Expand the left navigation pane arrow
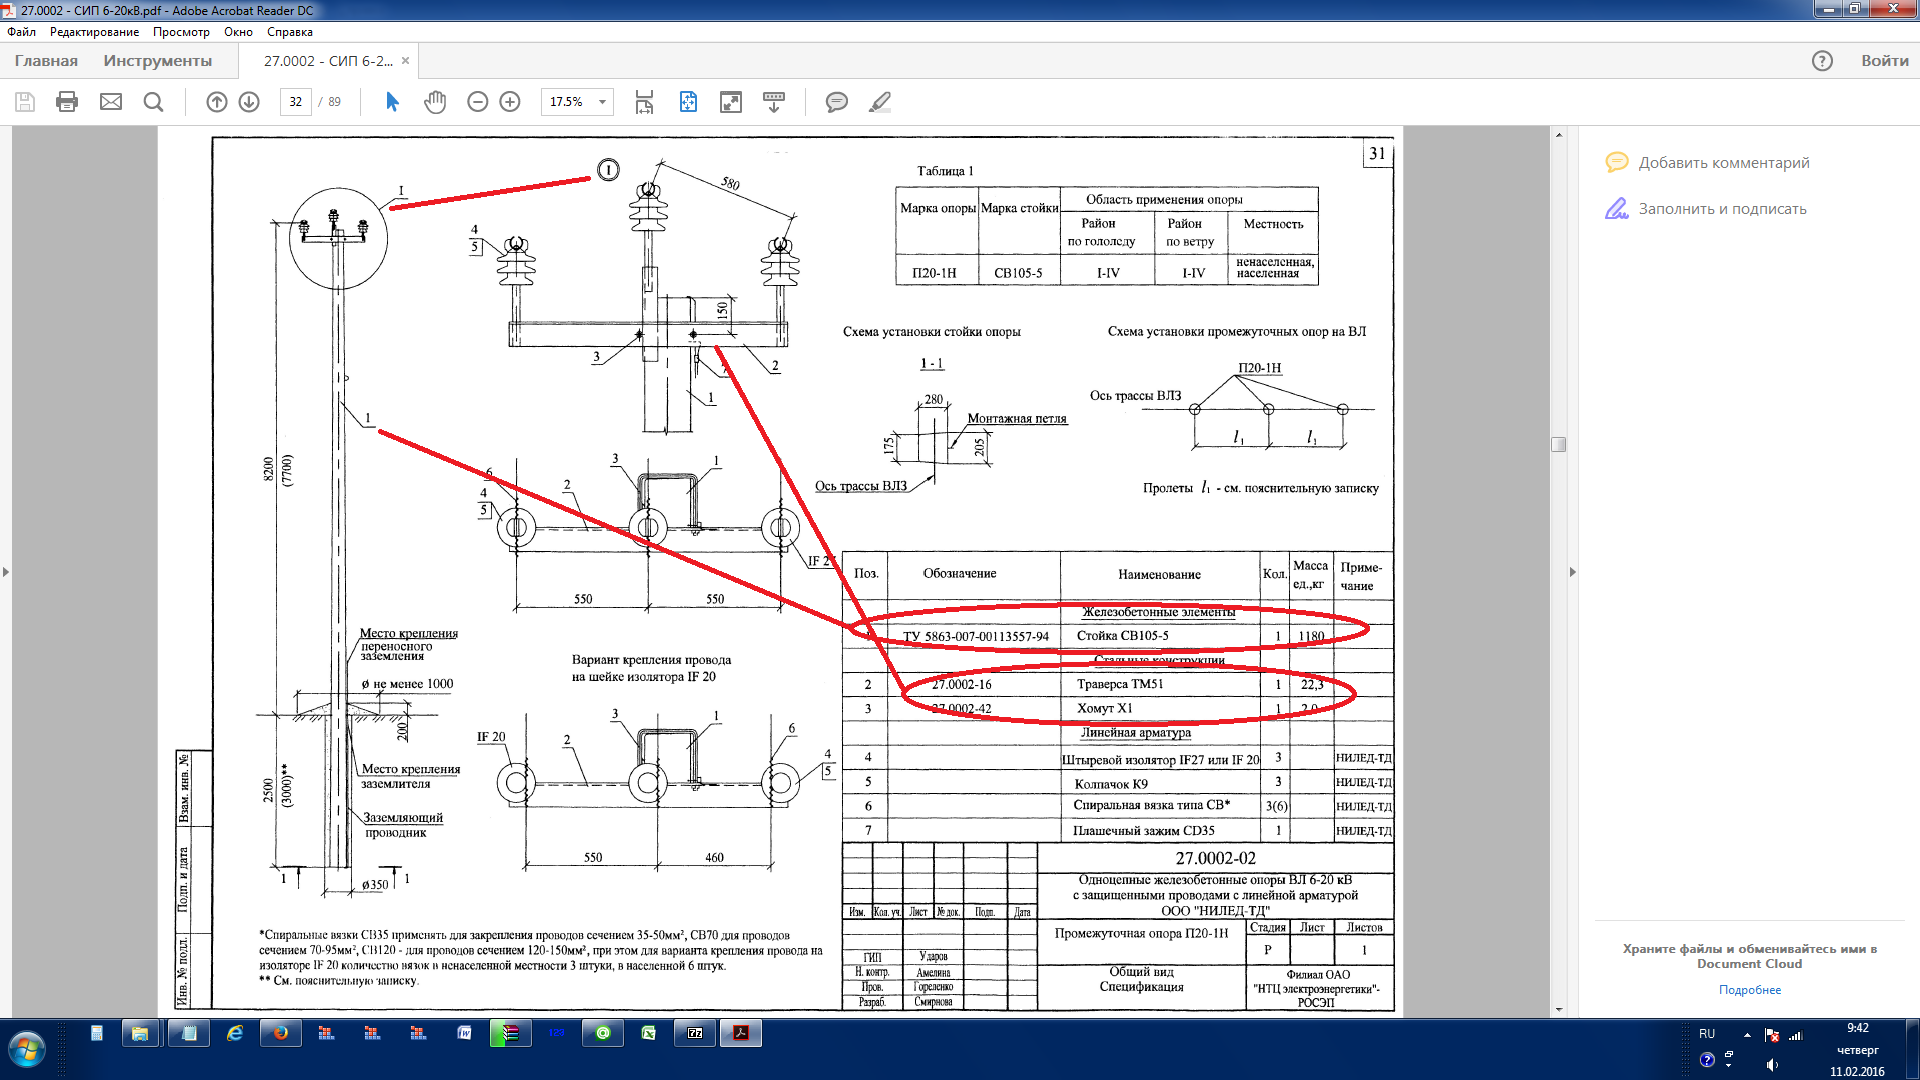Viewport: 1920px width, 1080px height. tap(6, 572)
